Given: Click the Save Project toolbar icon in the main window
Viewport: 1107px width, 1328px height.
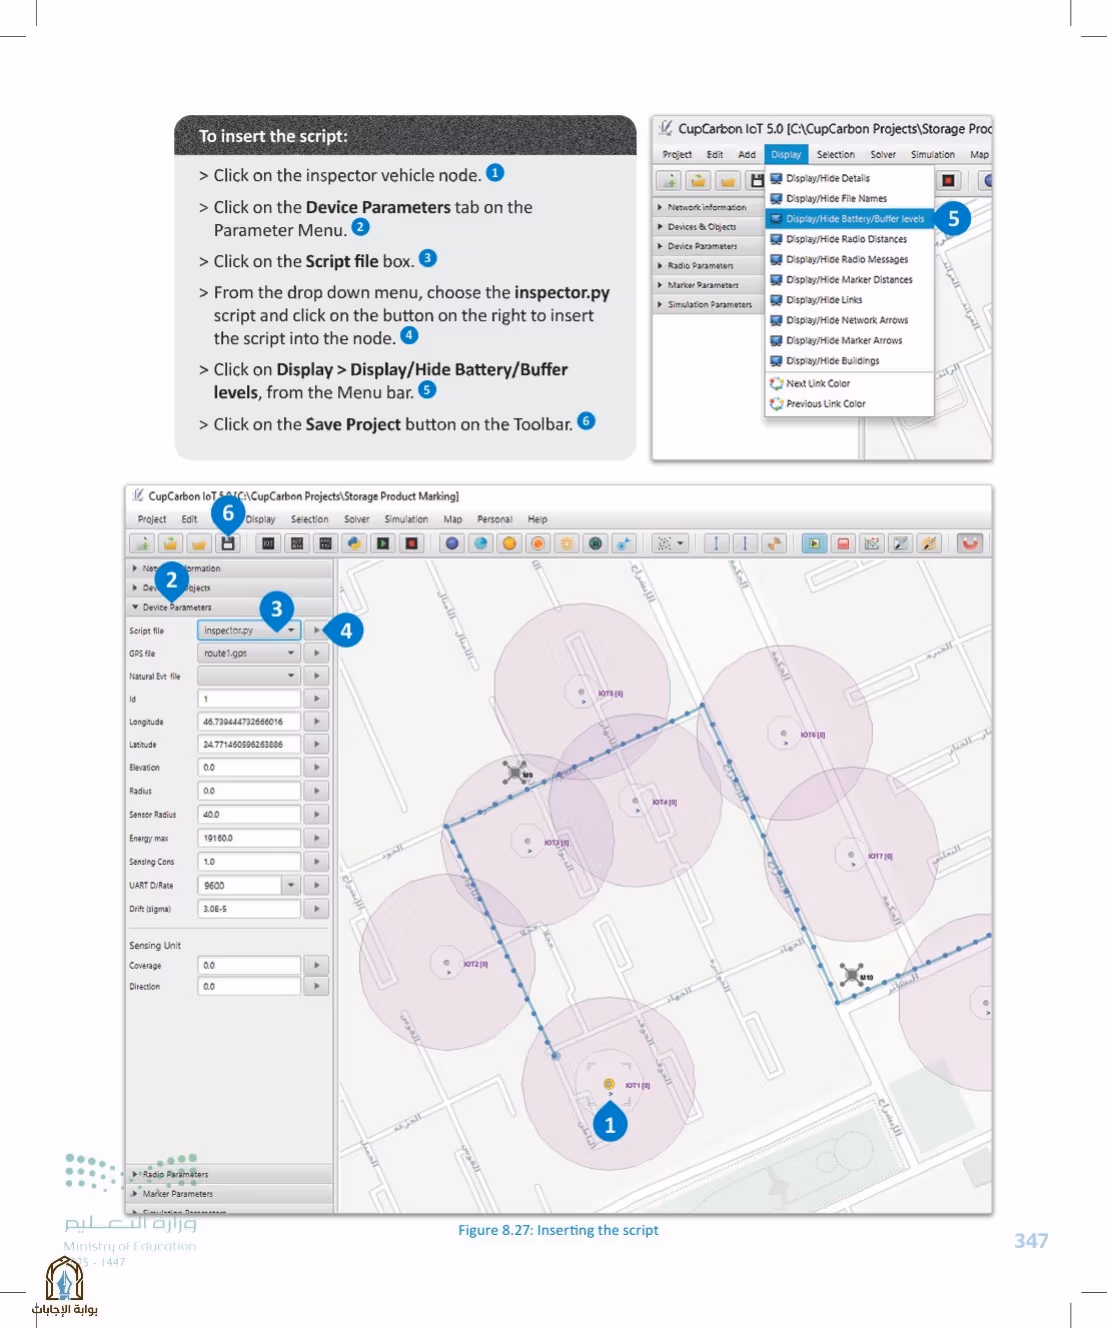Looking at the screenshot, I should (x=228, y=543).
